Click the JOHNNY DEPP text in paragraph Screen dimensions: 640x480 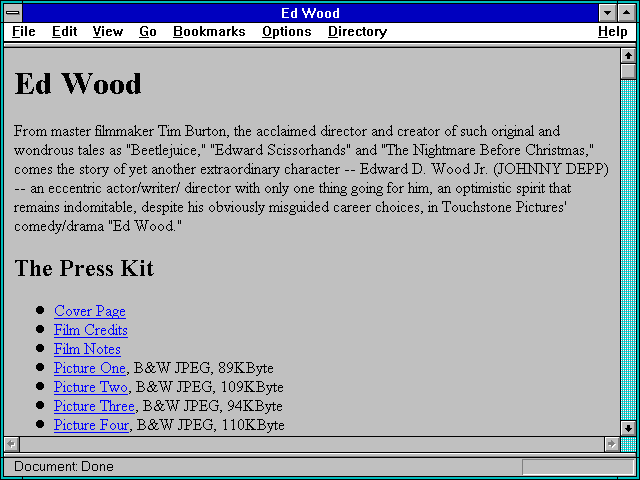551,169
